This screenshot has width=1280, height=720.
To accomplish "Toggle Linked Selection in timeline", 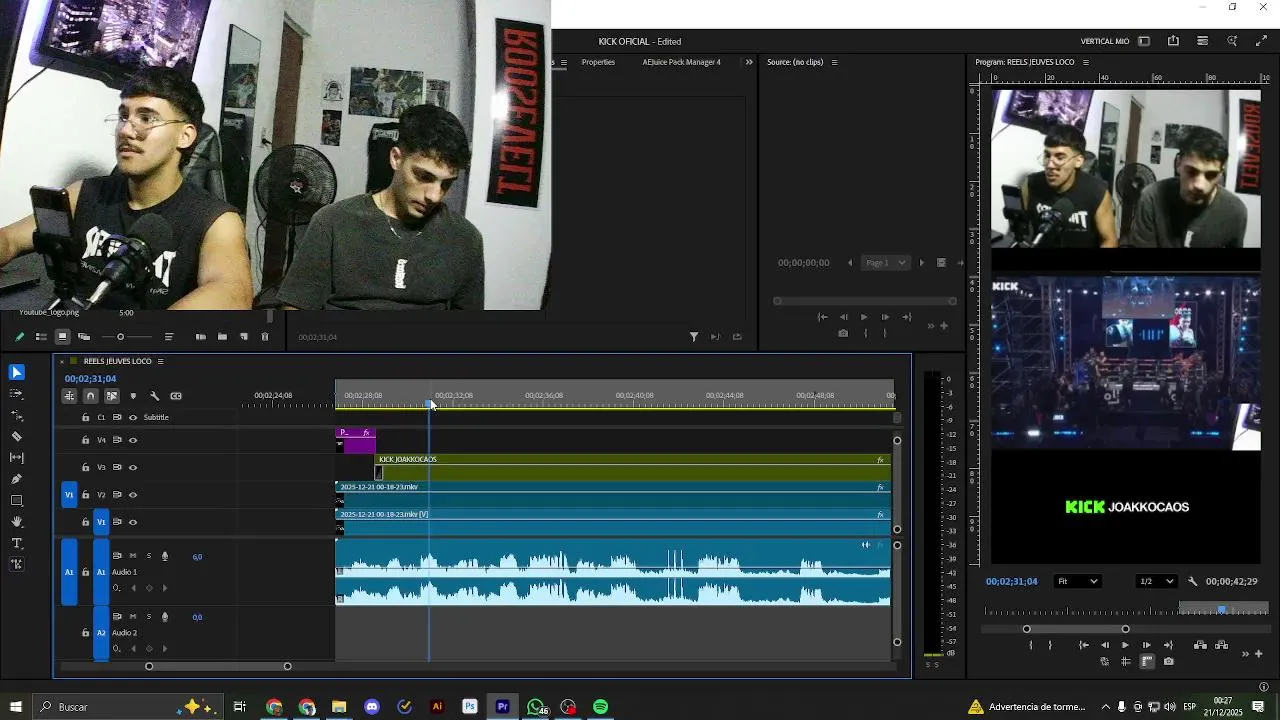I will pos(112,396).
